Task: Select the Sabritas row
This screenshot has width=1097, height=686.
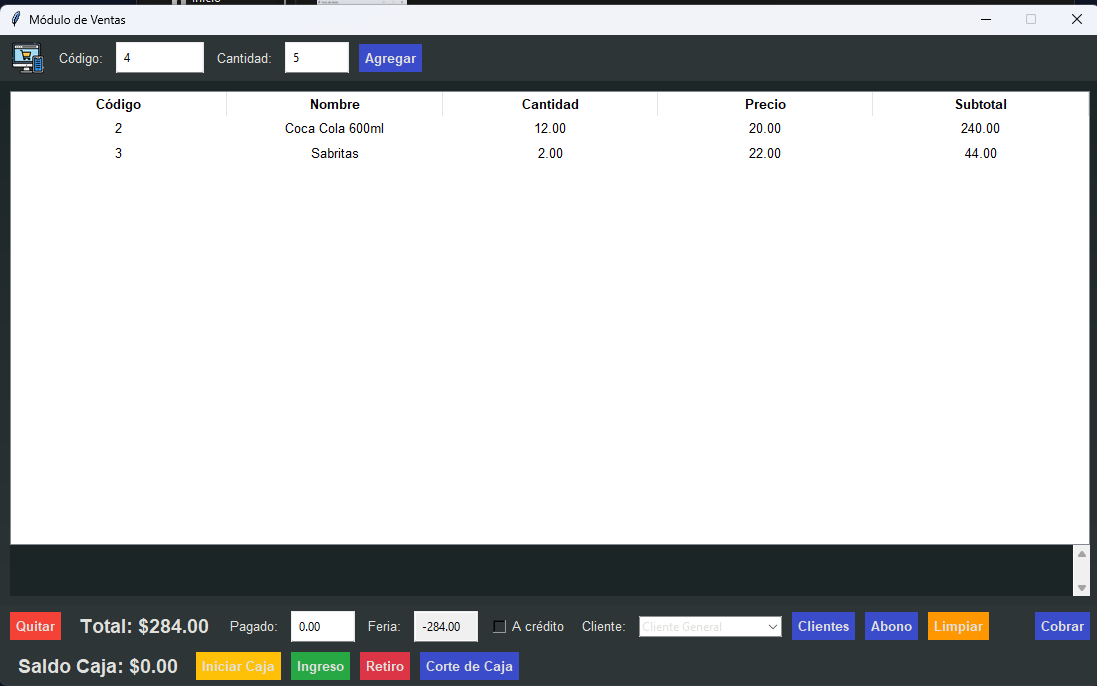Action: coord(549,153)
